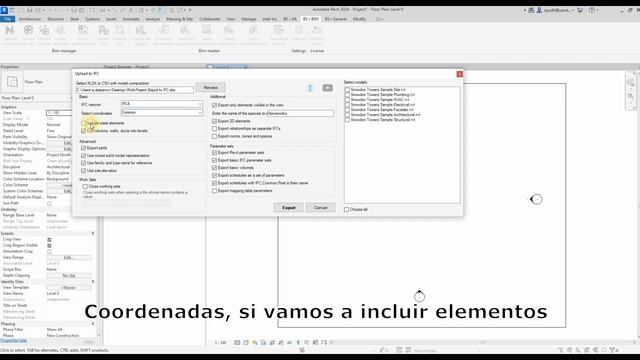Open the Visual Style icon in view control bar
This screenshot has width=640, height=360.
point(246,343)
